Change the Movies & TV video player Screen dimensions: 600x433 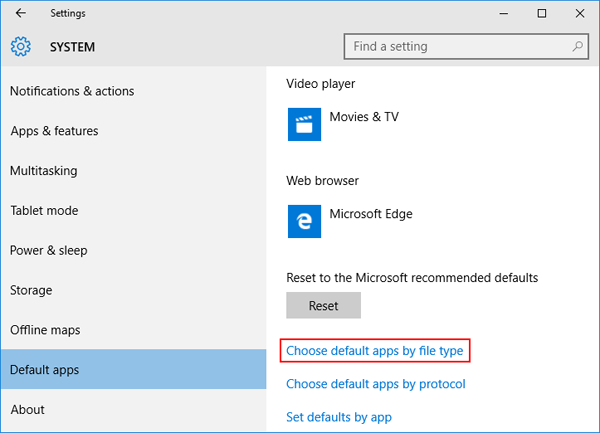[364, 117]
